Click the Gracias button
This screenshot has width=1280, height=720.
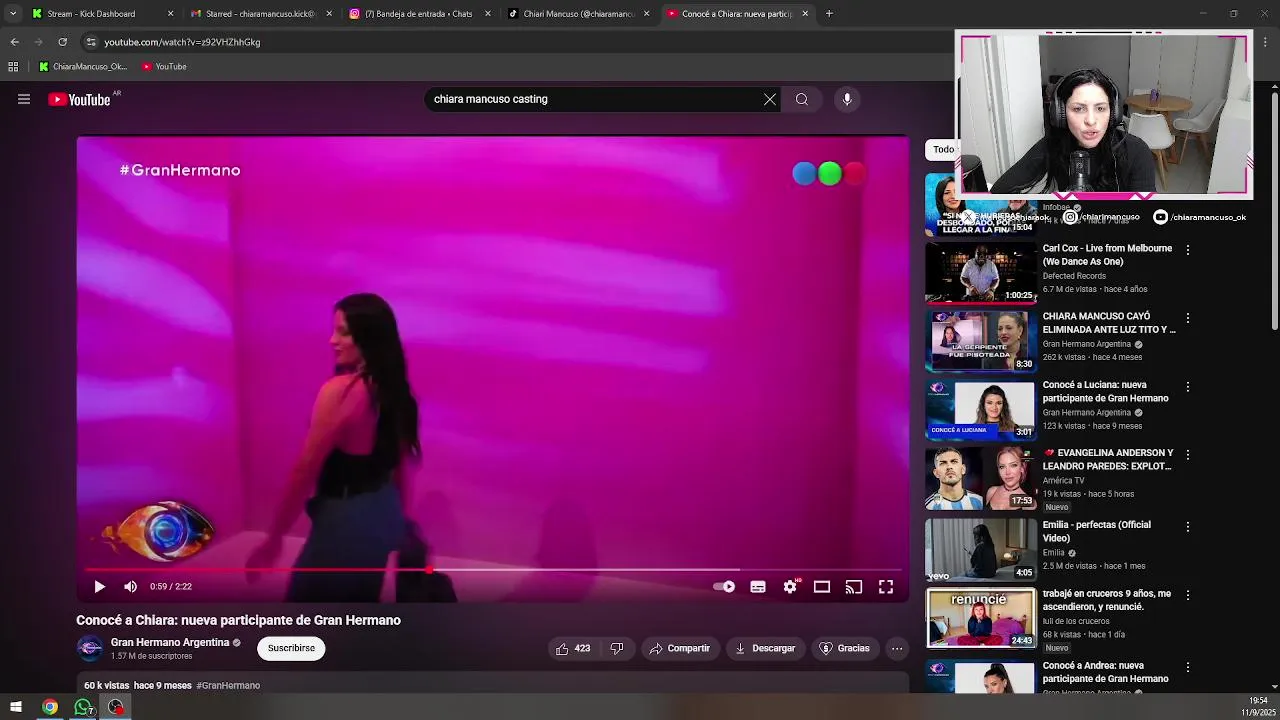(x=845, y=648)
